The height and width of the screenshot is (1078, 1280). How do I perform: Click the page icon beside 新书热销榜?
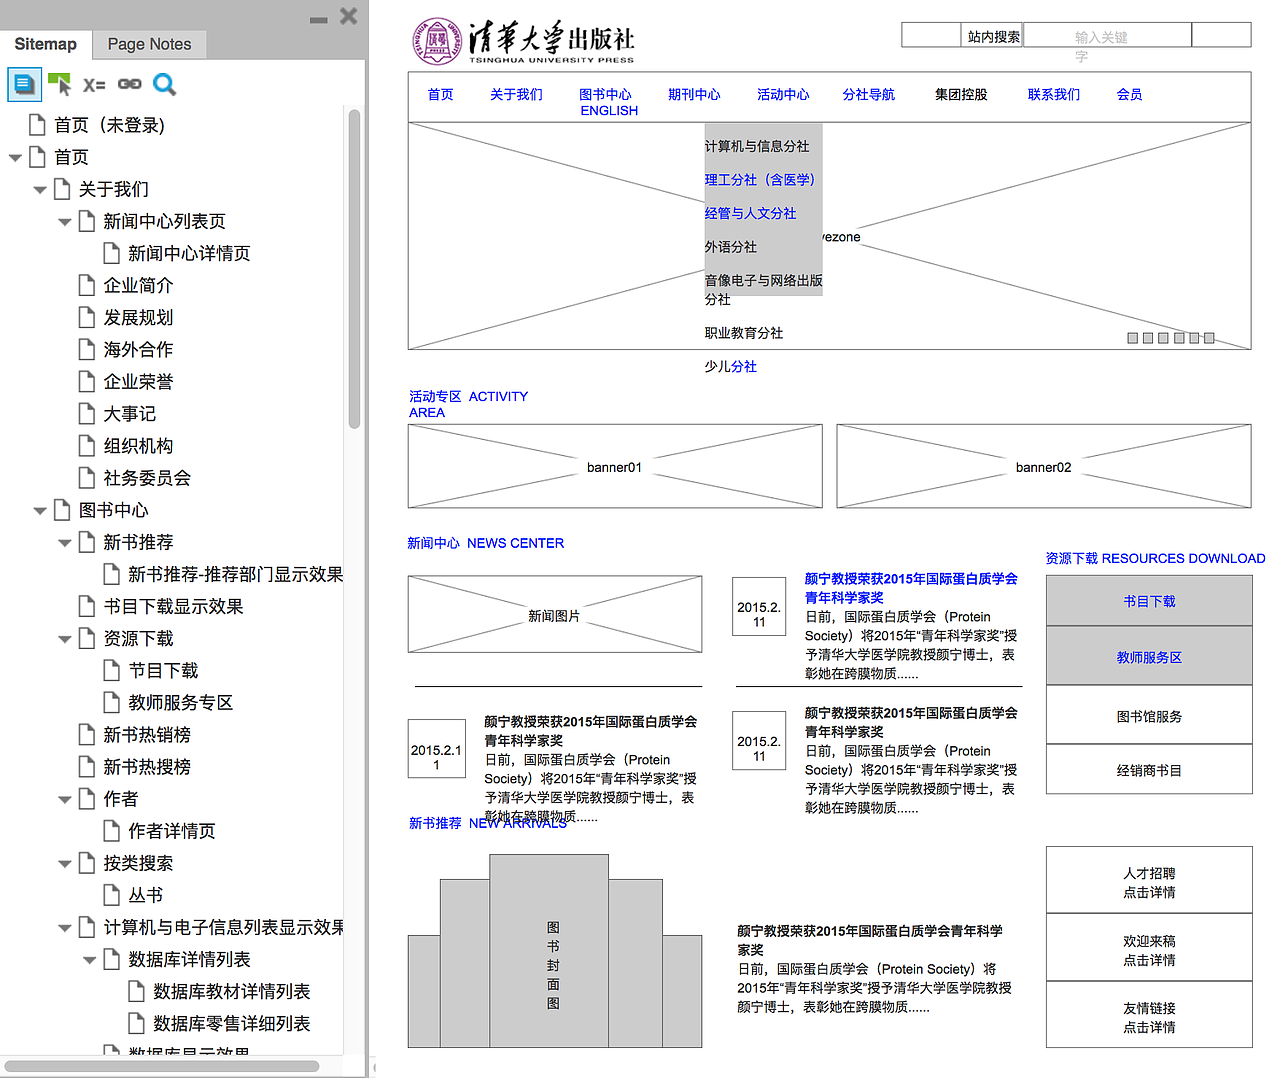(x=87, y=735)
